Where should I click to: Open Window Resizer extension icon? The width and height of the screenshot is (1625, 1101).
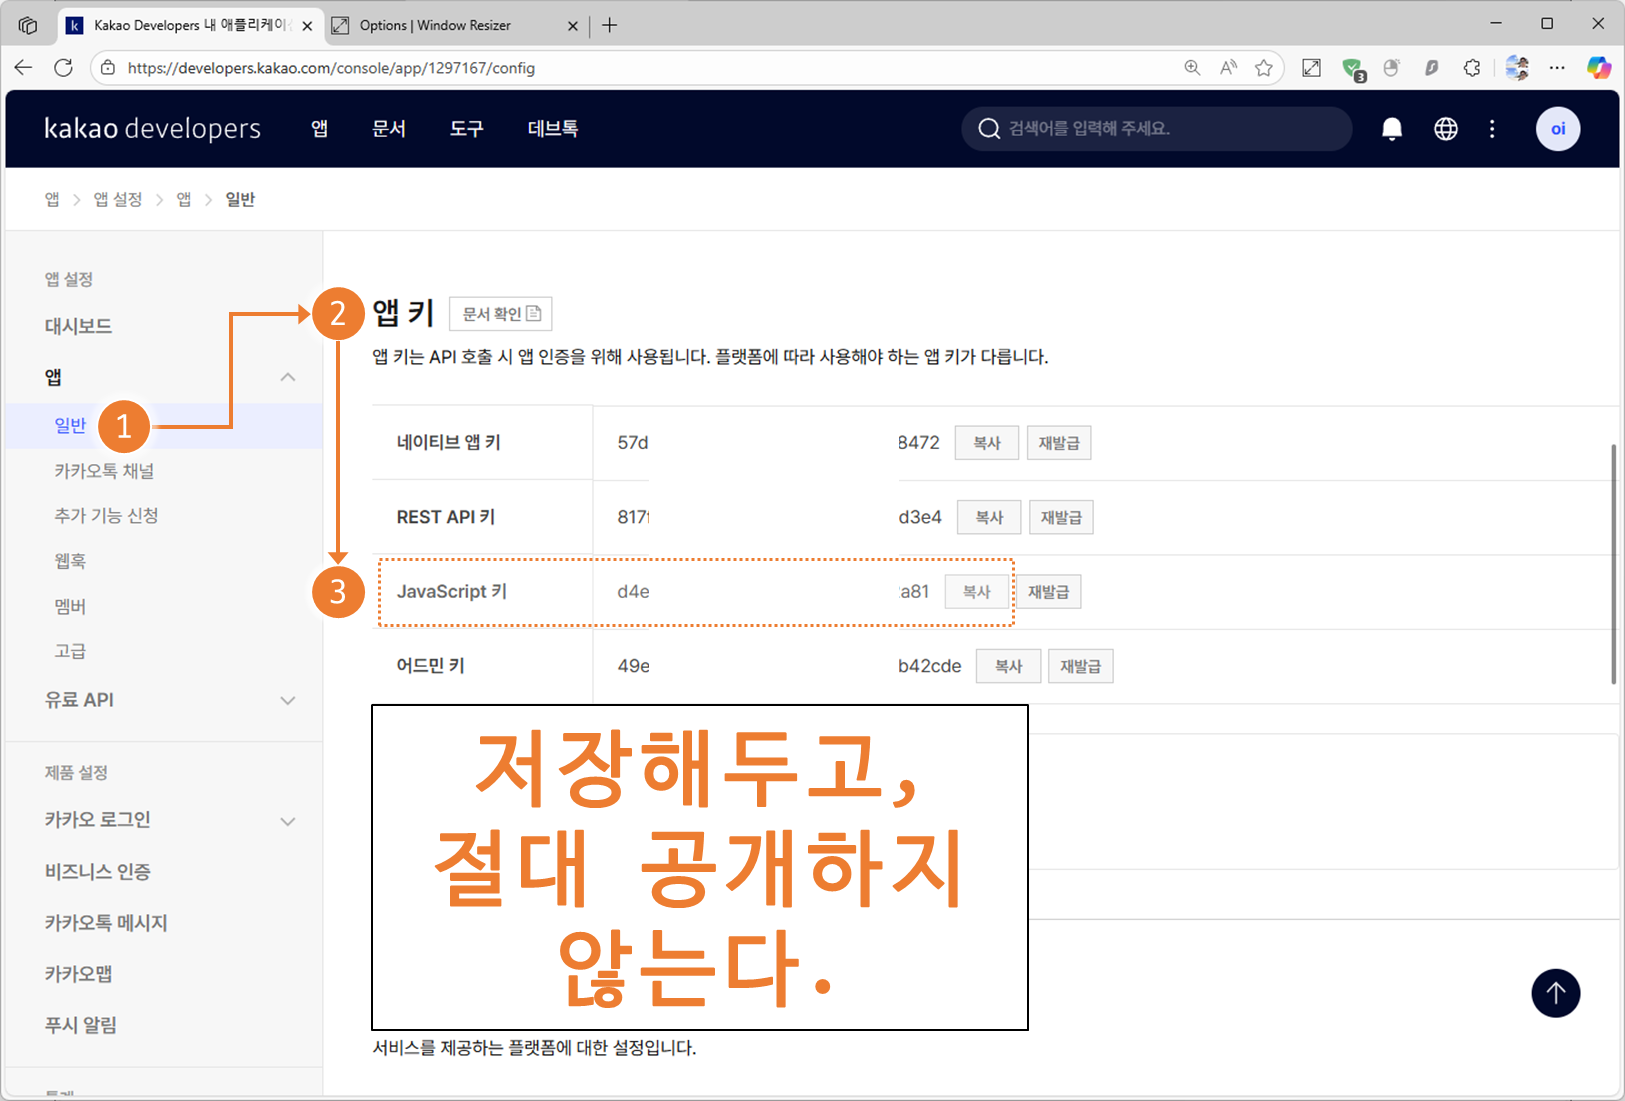click(1311, 68)
